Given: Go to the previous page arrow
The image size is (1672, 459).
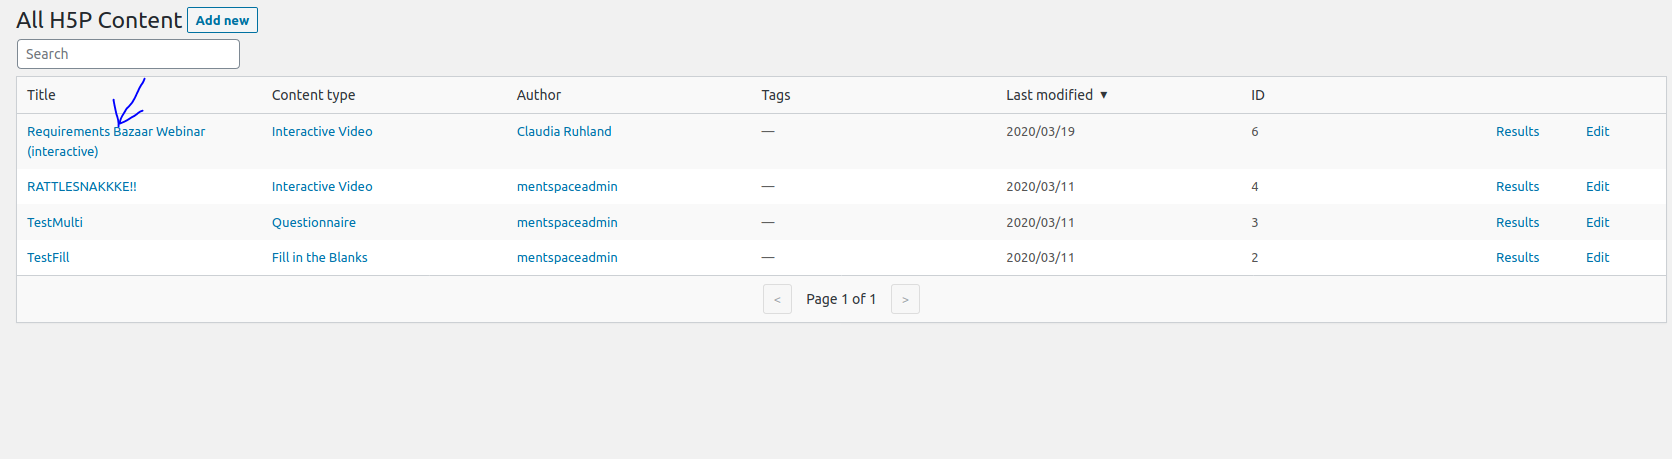Looking at the screenshot, I should [x=777, y=299].
